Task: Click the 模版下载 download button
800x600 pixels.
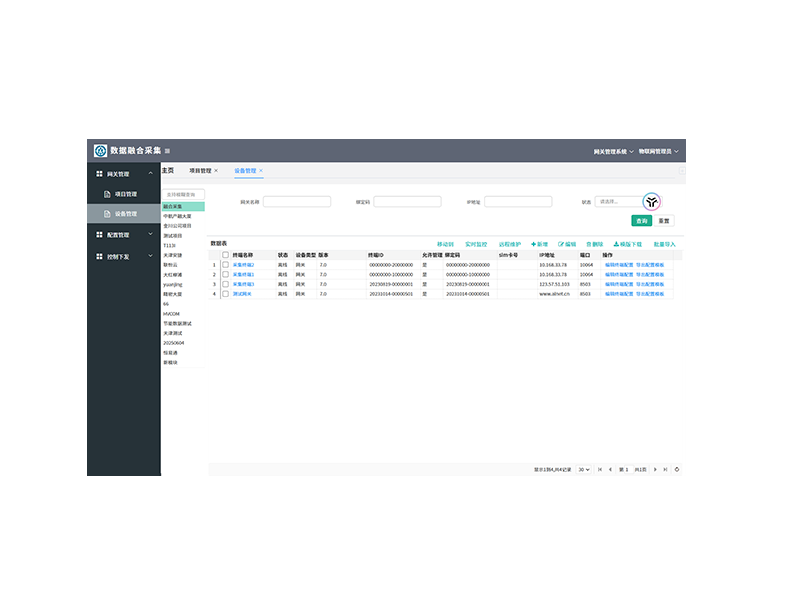Action: [x=626, y=244]
